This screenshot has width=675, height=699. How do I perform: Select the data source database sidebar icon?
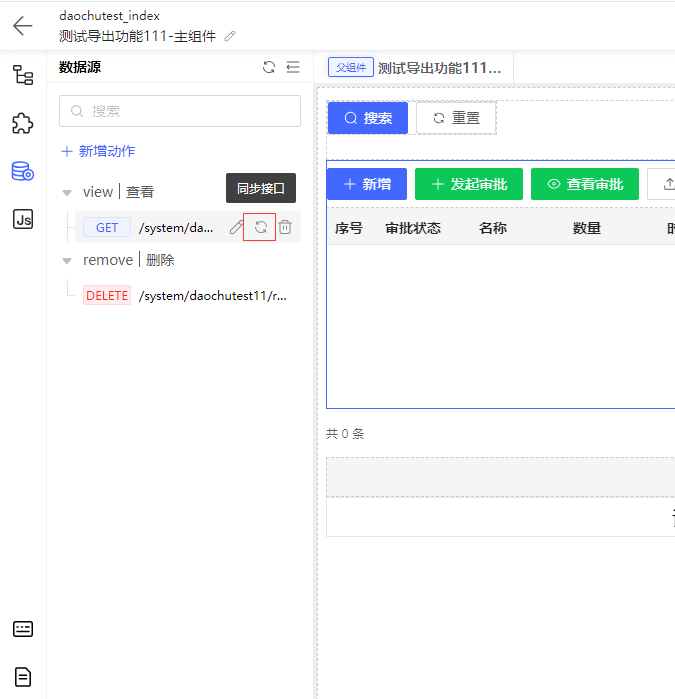[23, 171]
